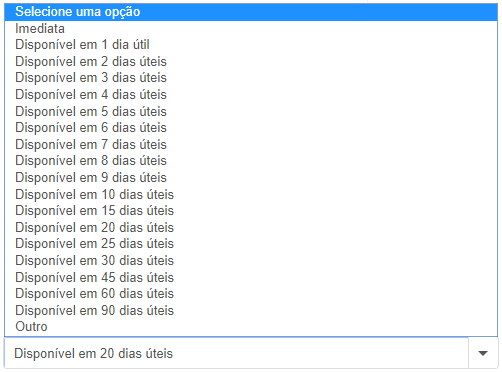Screen dimensions: 502x372
Task: Select 'Disponível em 1 dia útil'
Action: 251,45
